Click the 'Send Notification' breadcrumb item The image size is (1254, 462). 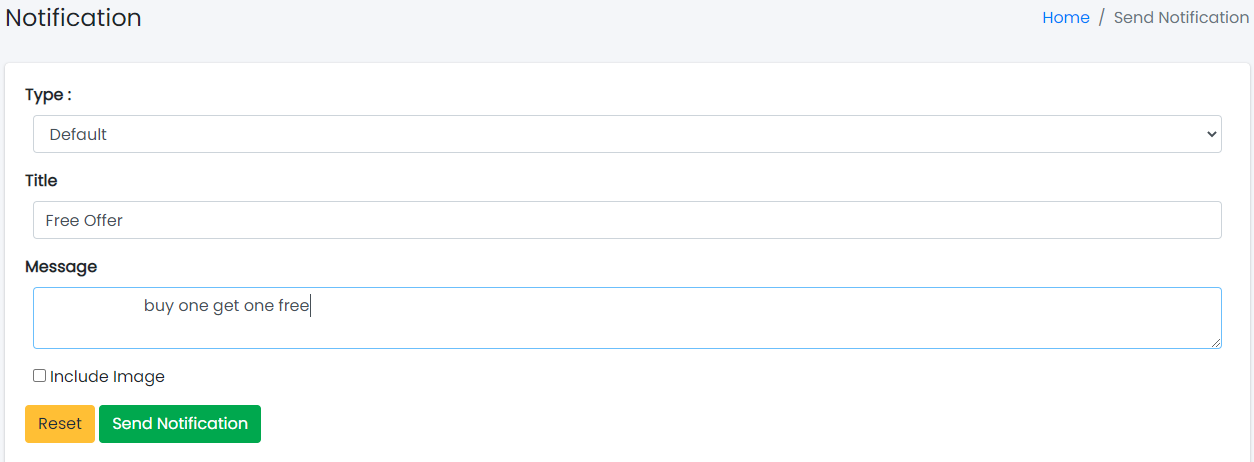click(1181, 18)
